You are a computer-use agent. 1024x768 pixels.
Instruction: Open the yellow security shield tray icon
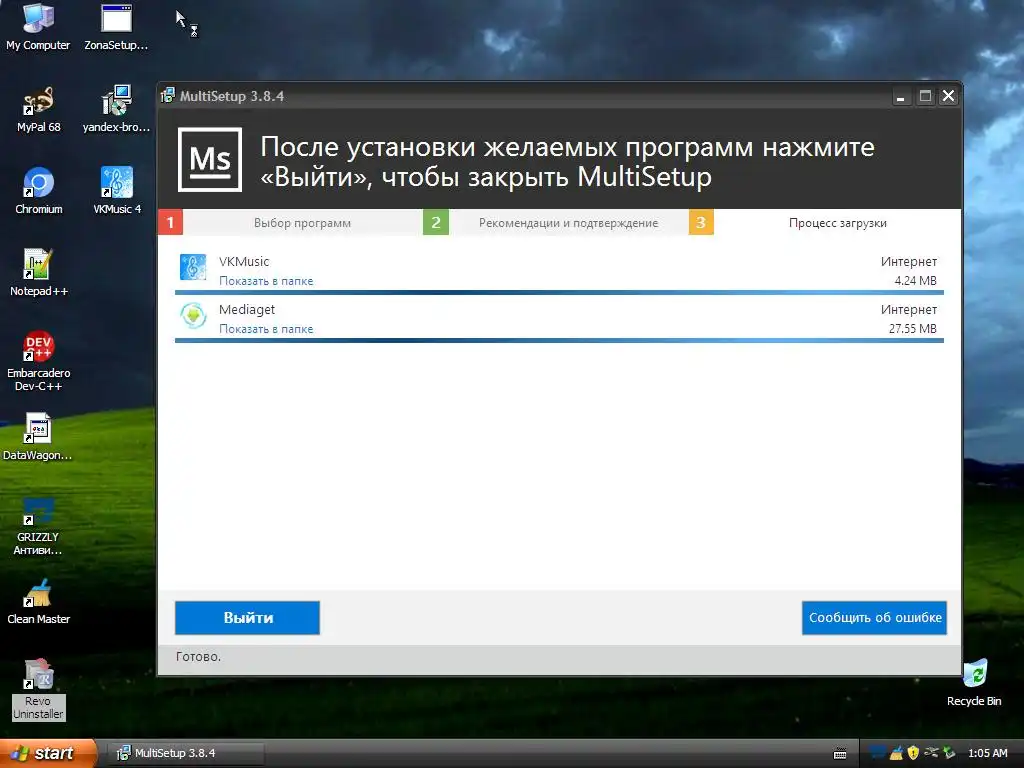[913, 753]
